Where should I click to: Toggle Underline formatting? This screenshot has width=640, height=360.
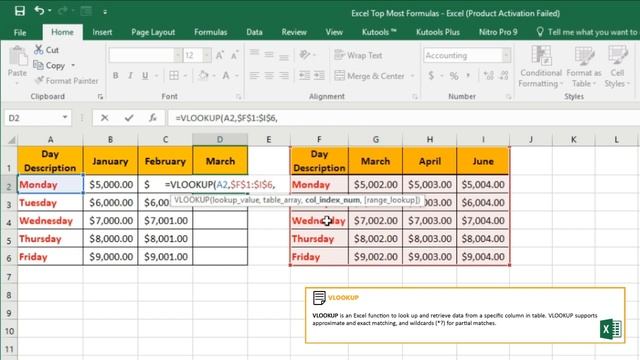[145, 76]
